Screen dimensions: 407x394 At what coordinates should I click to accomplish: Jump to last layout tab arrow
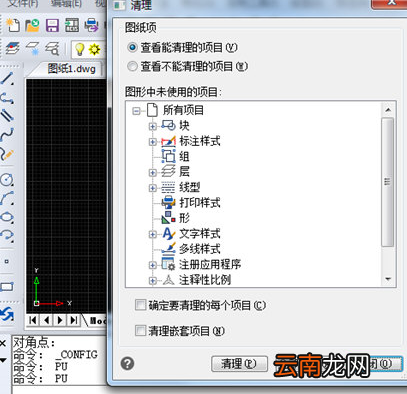[74, 320]
